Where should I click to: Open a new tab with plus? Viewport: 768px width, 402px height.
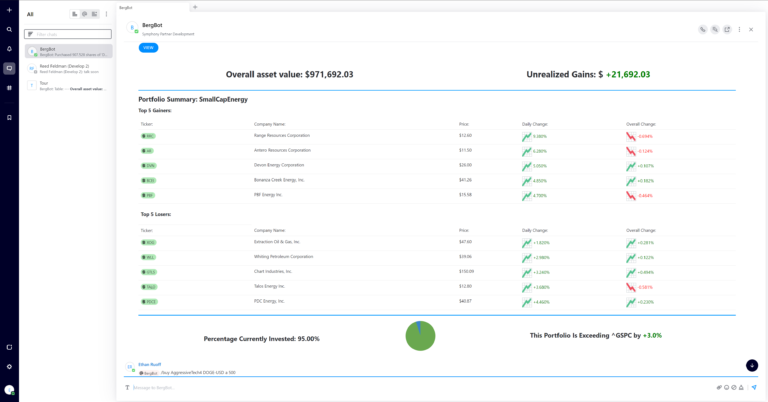click(195, 7)
